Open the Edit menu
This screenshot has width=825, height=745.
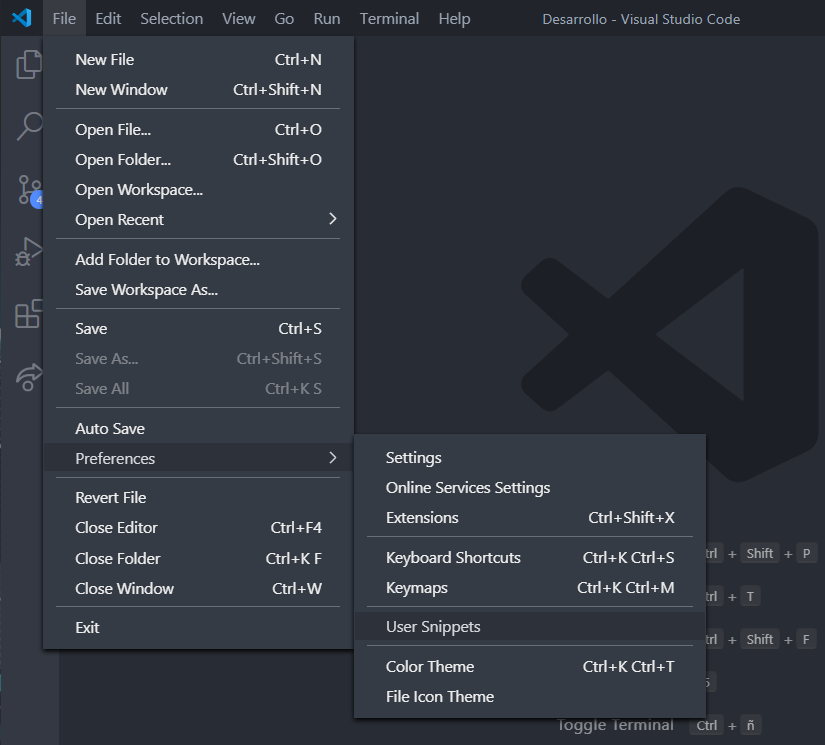point(108,18)
